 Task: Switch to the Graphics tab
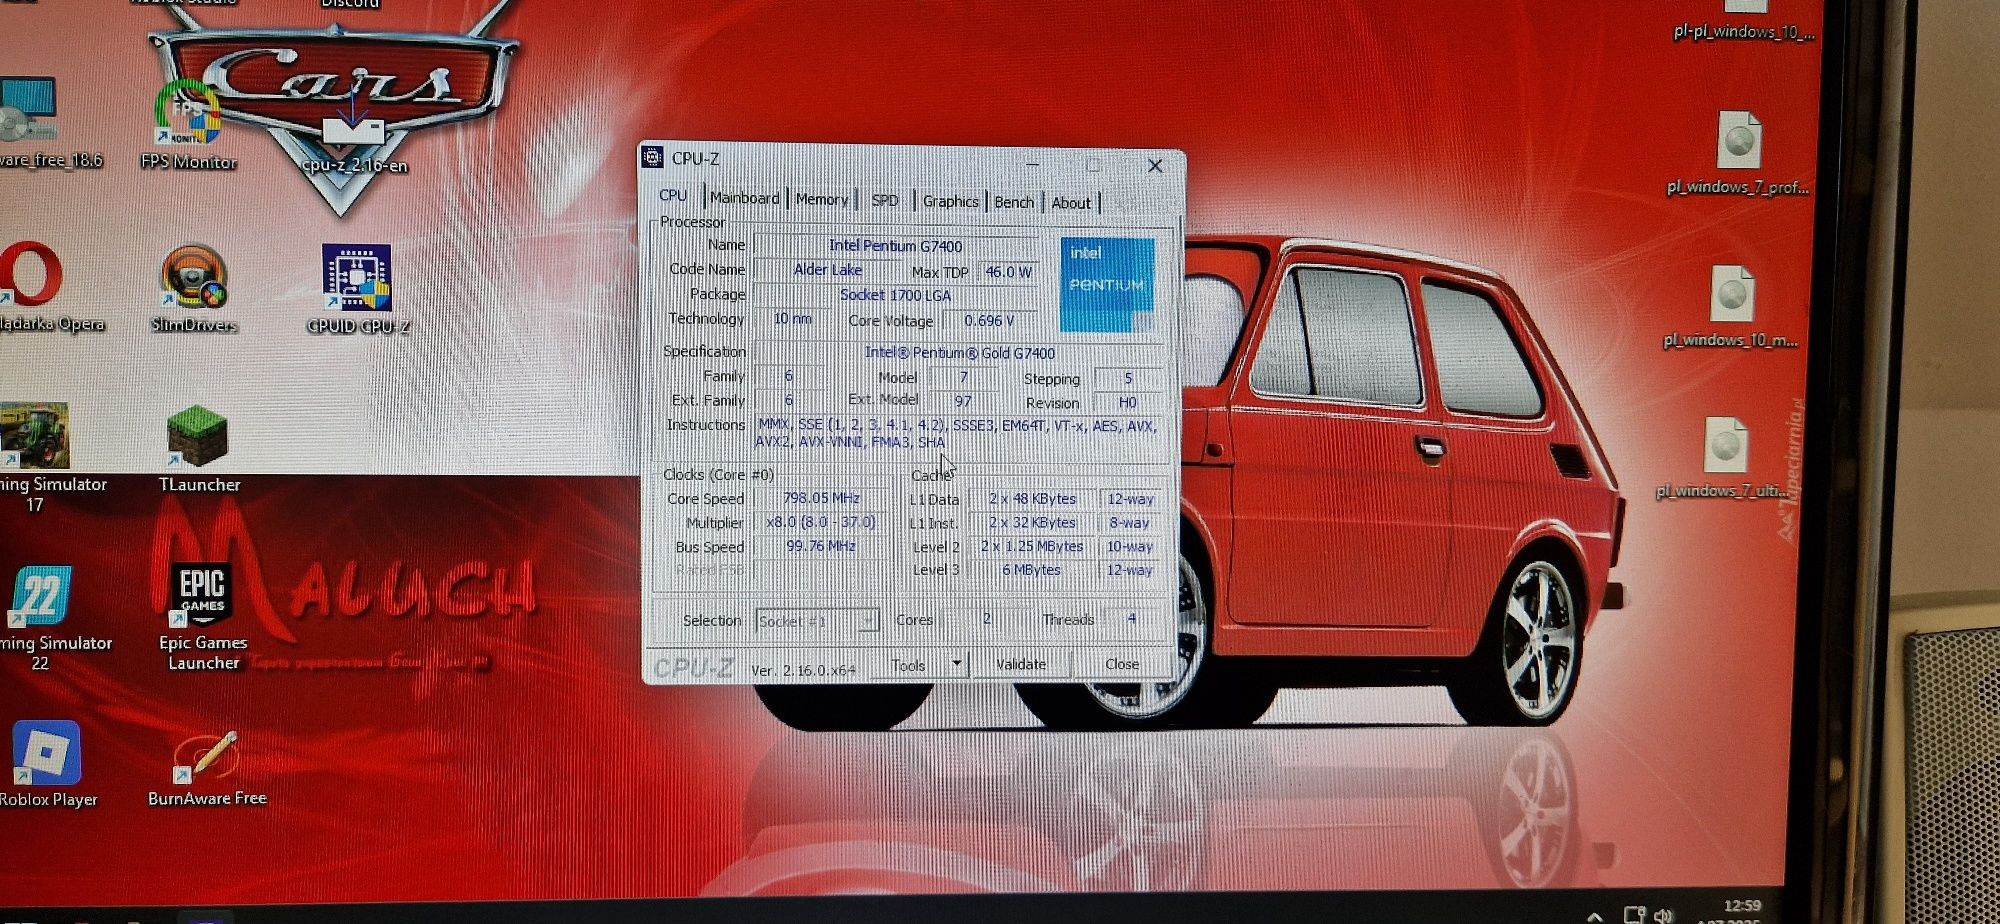(x=951, y=201)
